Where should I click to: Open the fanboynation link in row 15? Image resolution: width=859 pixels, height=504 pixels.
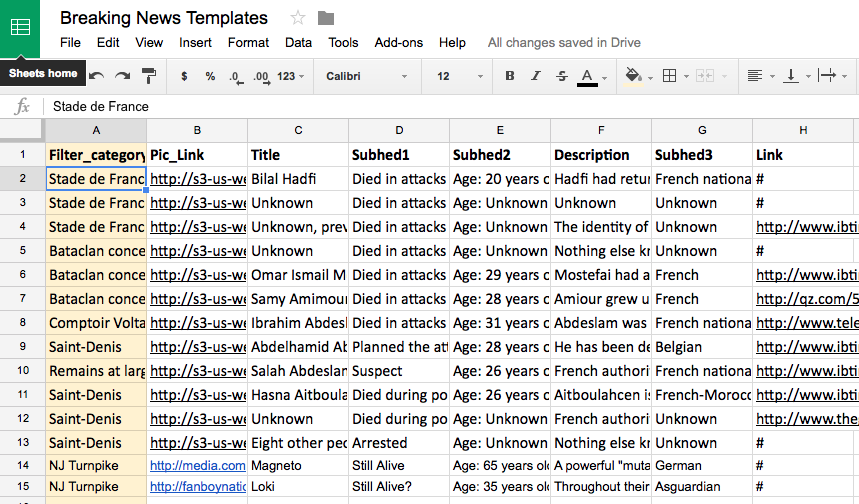coord(198,486)
